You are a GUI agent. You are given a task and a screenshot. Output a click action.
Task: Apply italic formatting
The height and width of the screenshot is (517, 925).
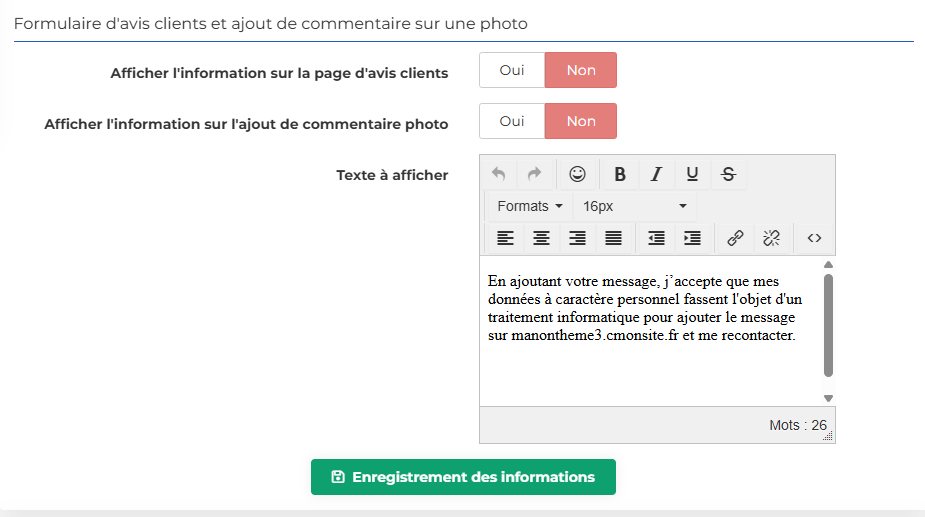656,174
